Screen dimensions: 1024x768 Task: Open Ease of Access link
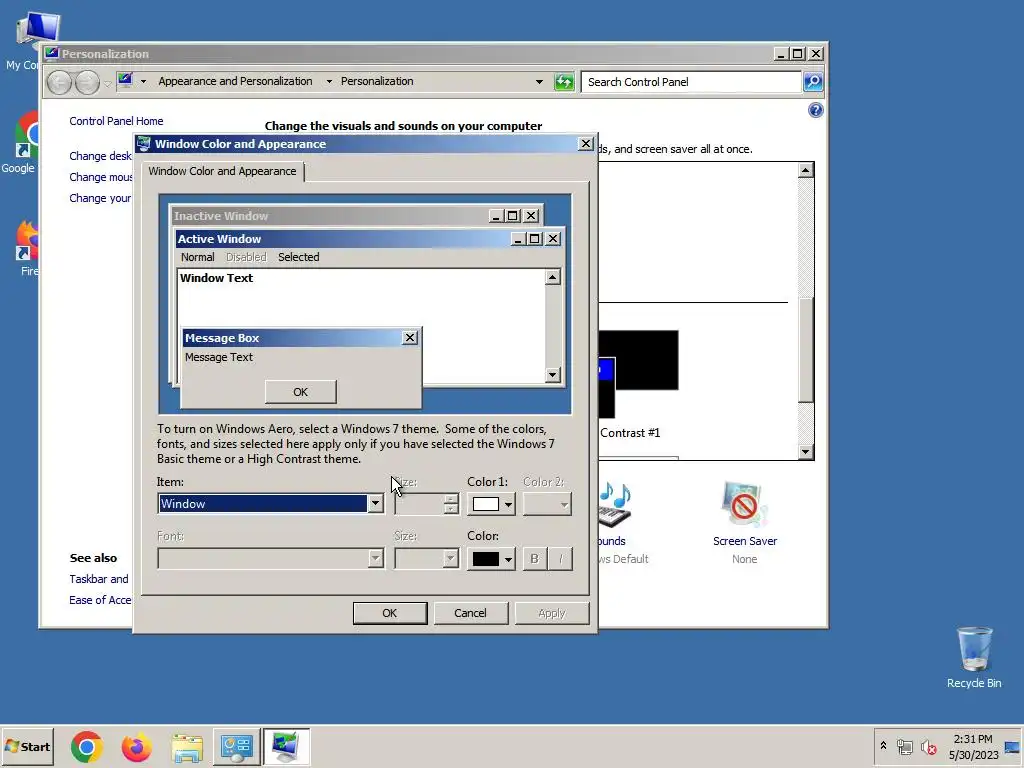click(100, 600)
